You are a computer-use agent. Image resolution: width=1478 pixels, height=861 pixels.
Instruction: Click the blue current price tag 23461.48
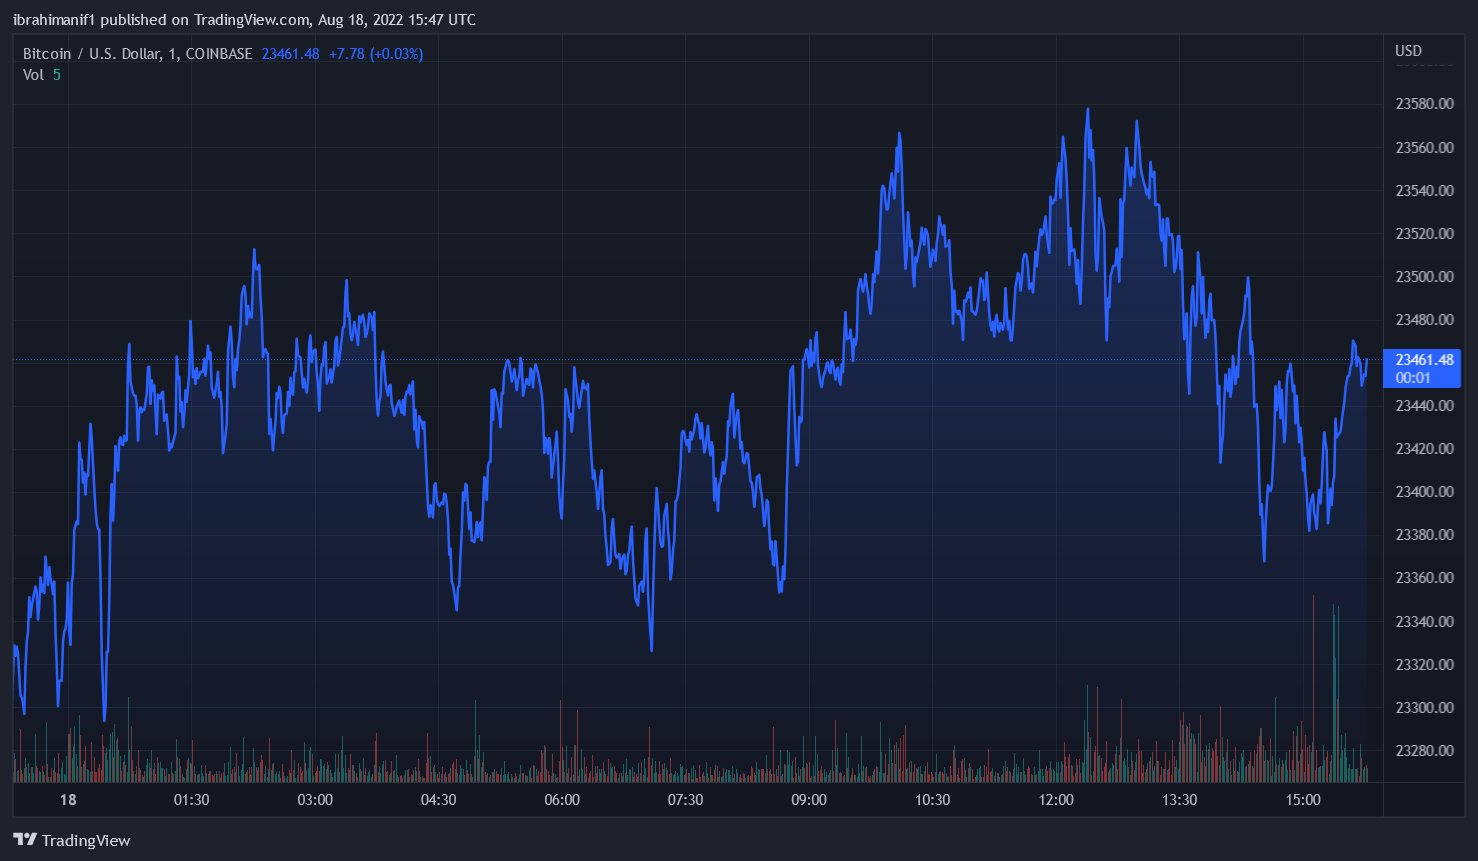[1421, 367]
